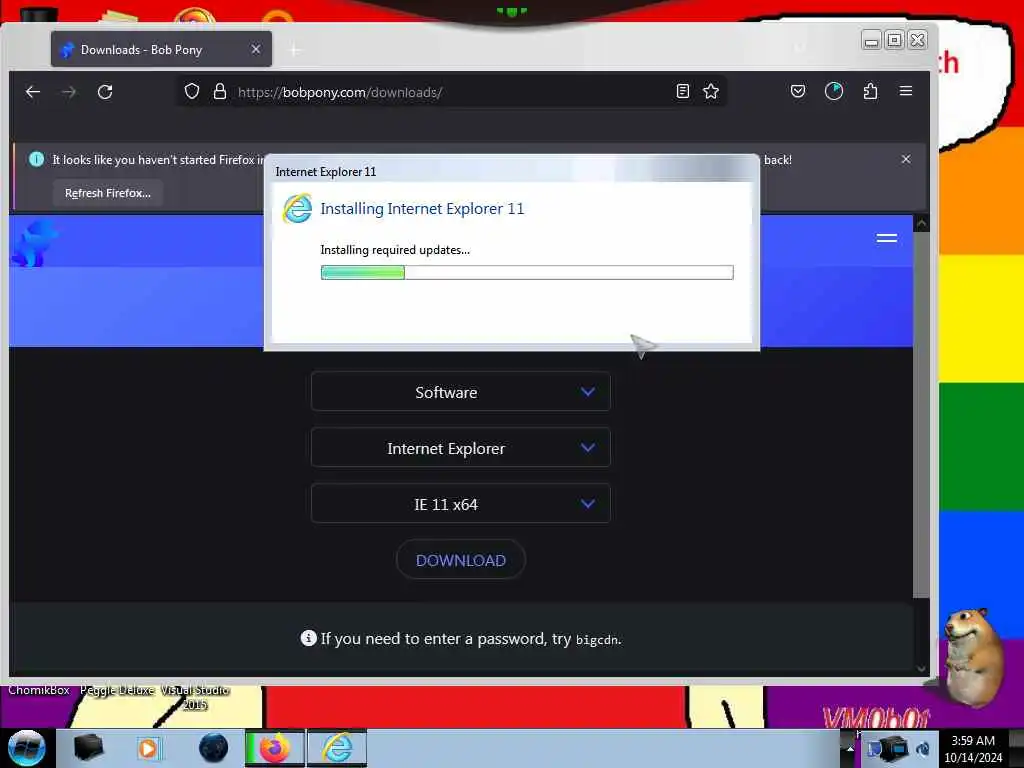The height and width of the screenshot is (768, 1024).
Task: Click the address bar URL field
Action: pyautogui.click(x=451, y=92)
